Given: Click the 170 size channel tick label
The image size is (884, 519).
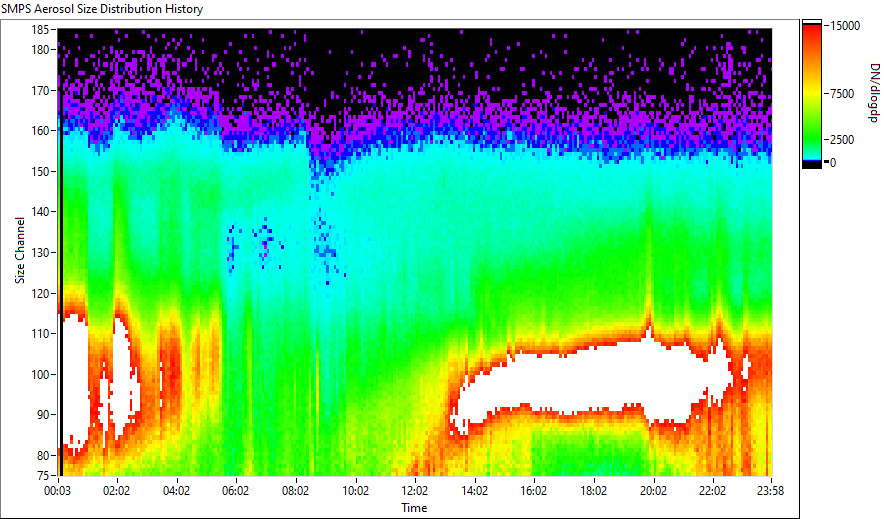Looking at the screenshot, I should pyautogui.click(x=41, y=90).
